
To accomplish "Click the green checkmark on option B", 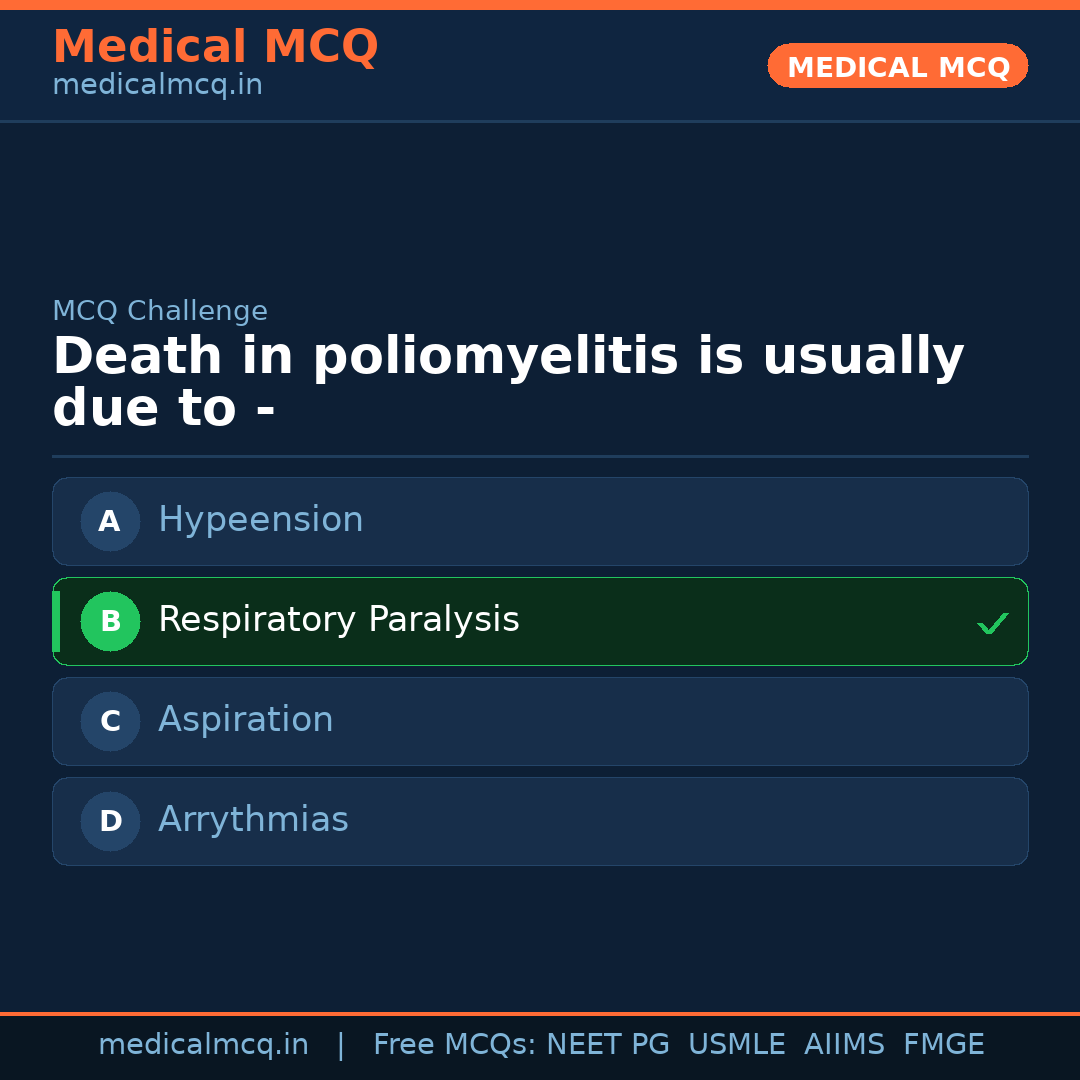I will click(x=992, y=624).
